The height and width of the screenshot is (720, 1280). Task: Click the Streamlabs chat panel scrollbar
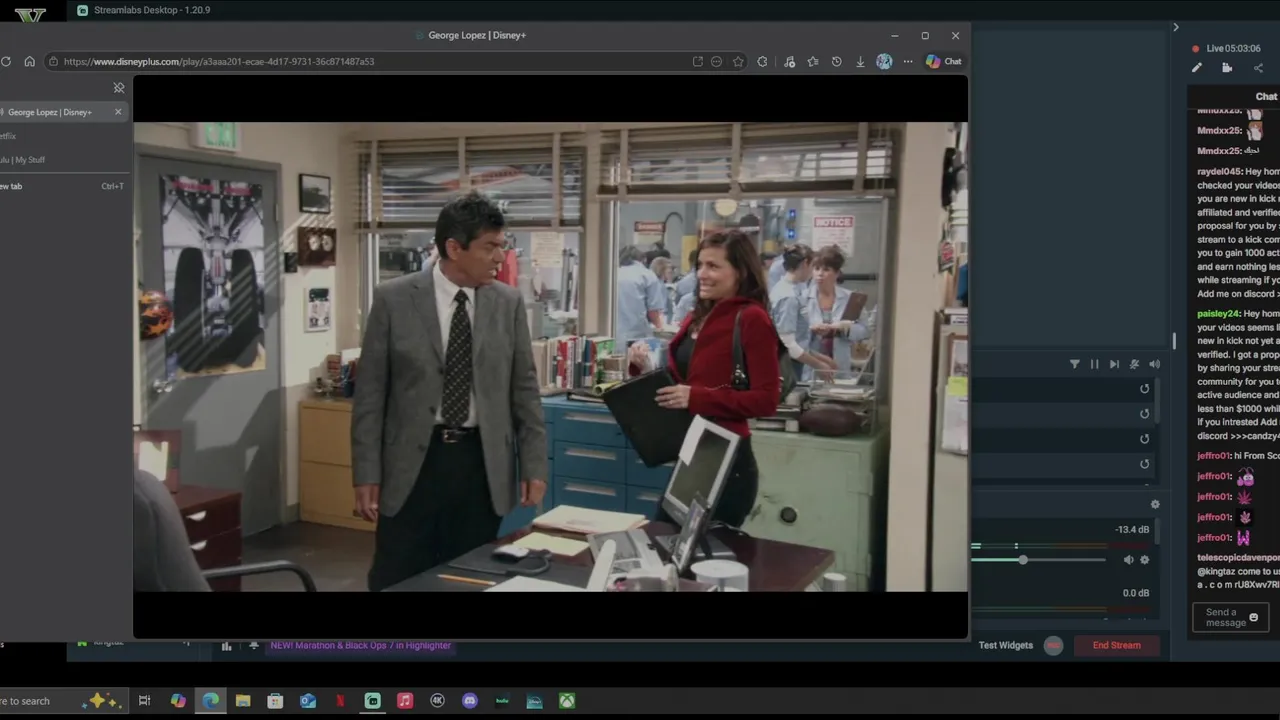pyautogui.click(x=1174, y=341)
